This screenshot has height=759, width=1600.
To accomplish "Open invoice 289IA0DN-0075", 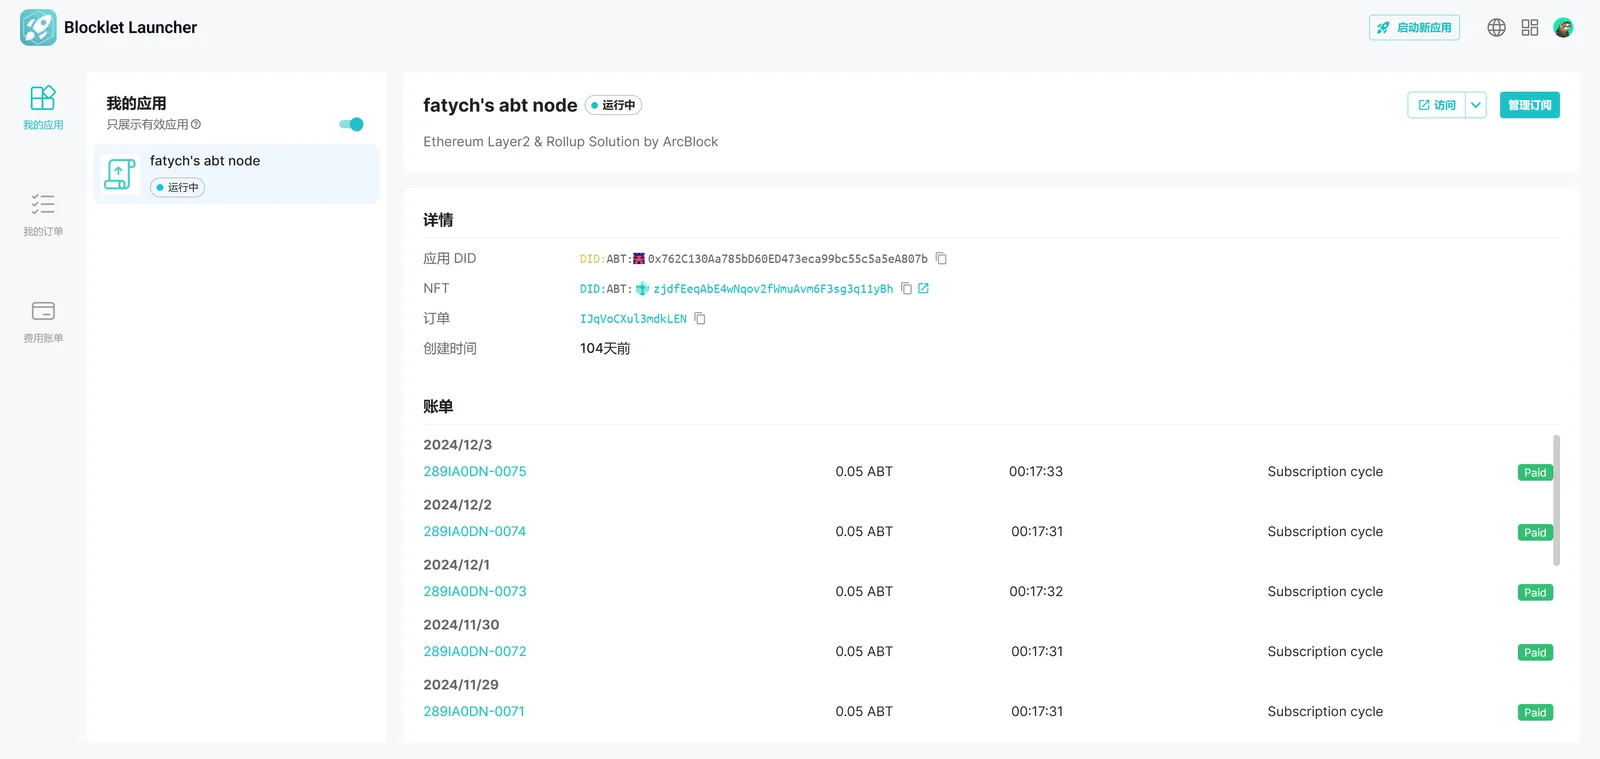I will (475, 471).
